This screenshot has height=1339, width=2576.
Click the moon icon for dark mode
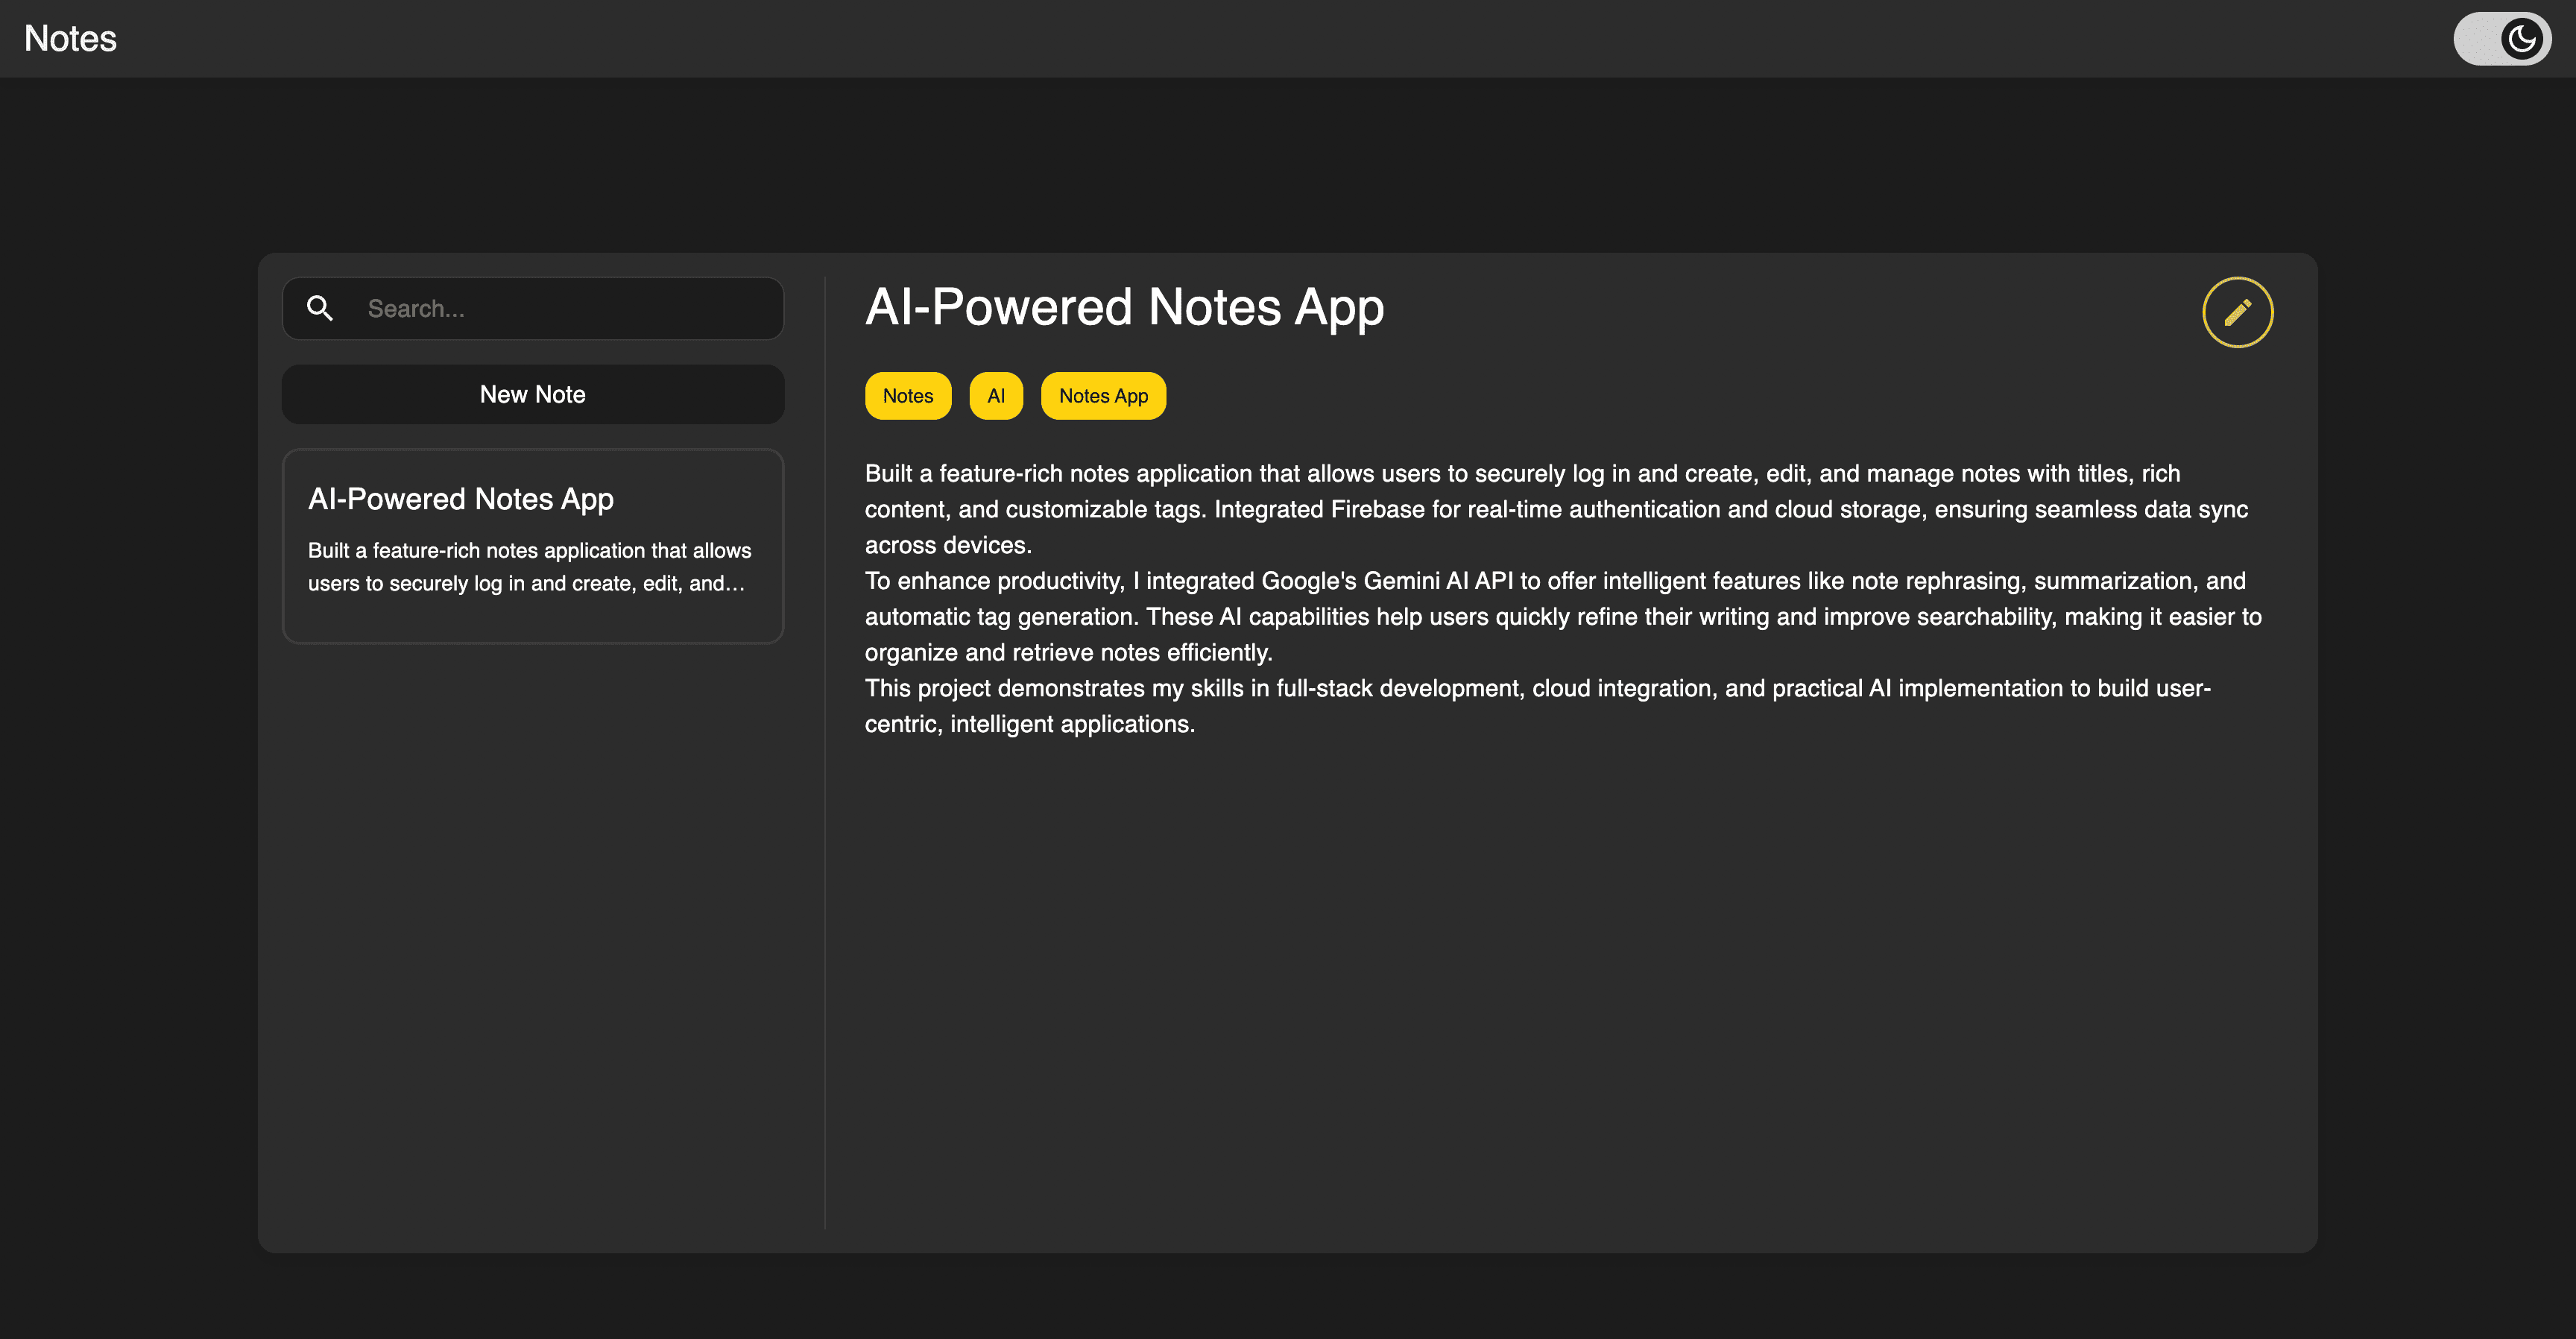(x=2519, y=38)
